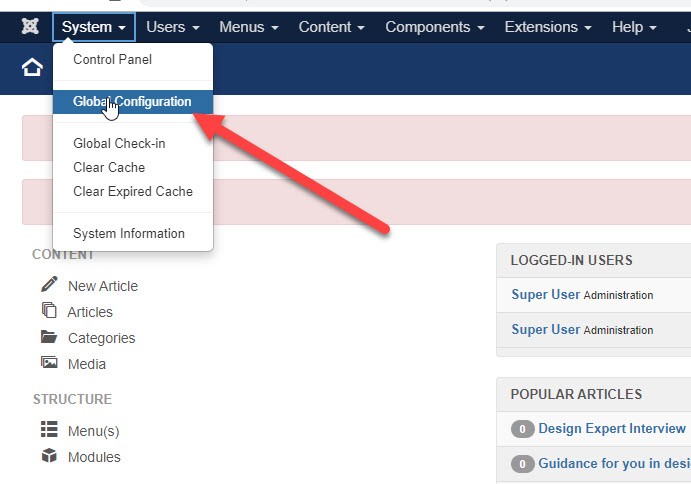
Task: Choose Global Configuration menu entry
Action: 133,101
